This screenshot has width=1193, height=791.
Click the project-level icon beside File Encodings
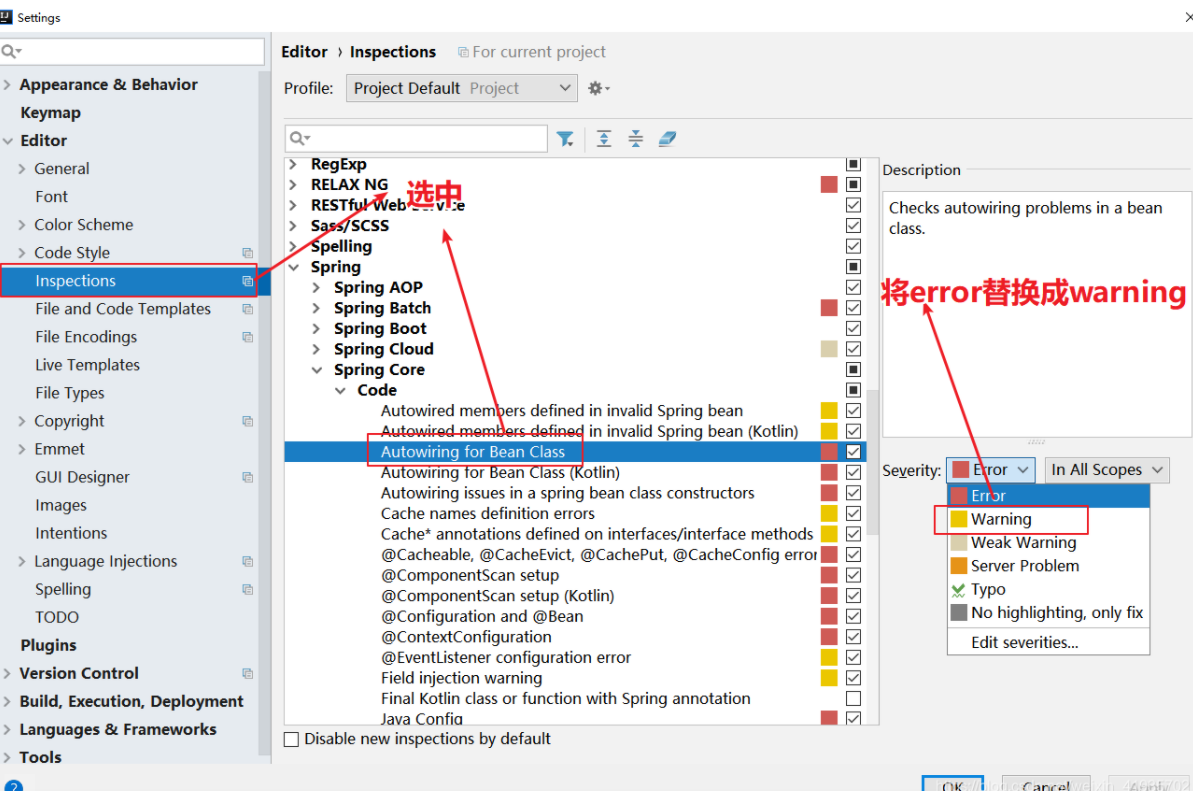pyautogui.click(x=247, y=337)
